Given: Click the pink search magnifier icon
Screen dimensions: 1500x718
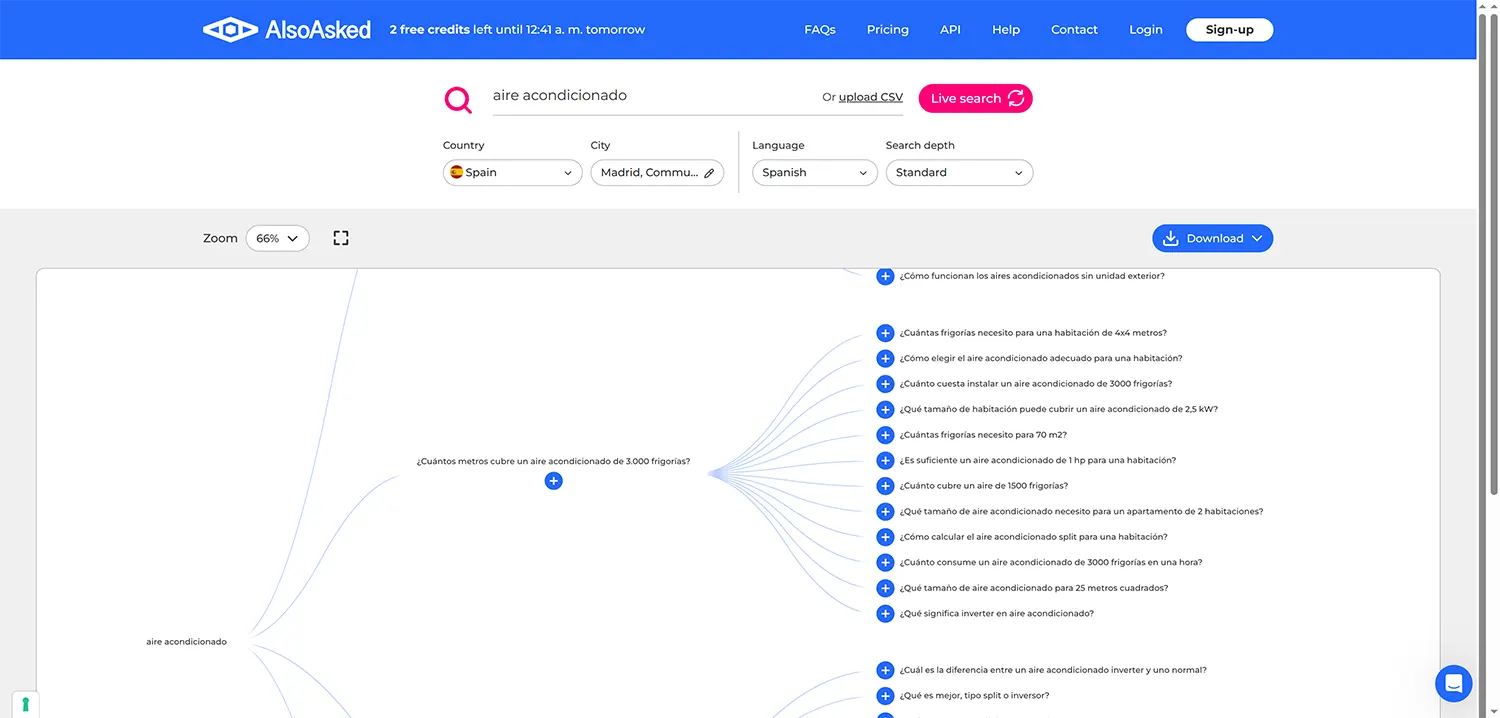Looking at the screenshot, I should pos(458,99).
